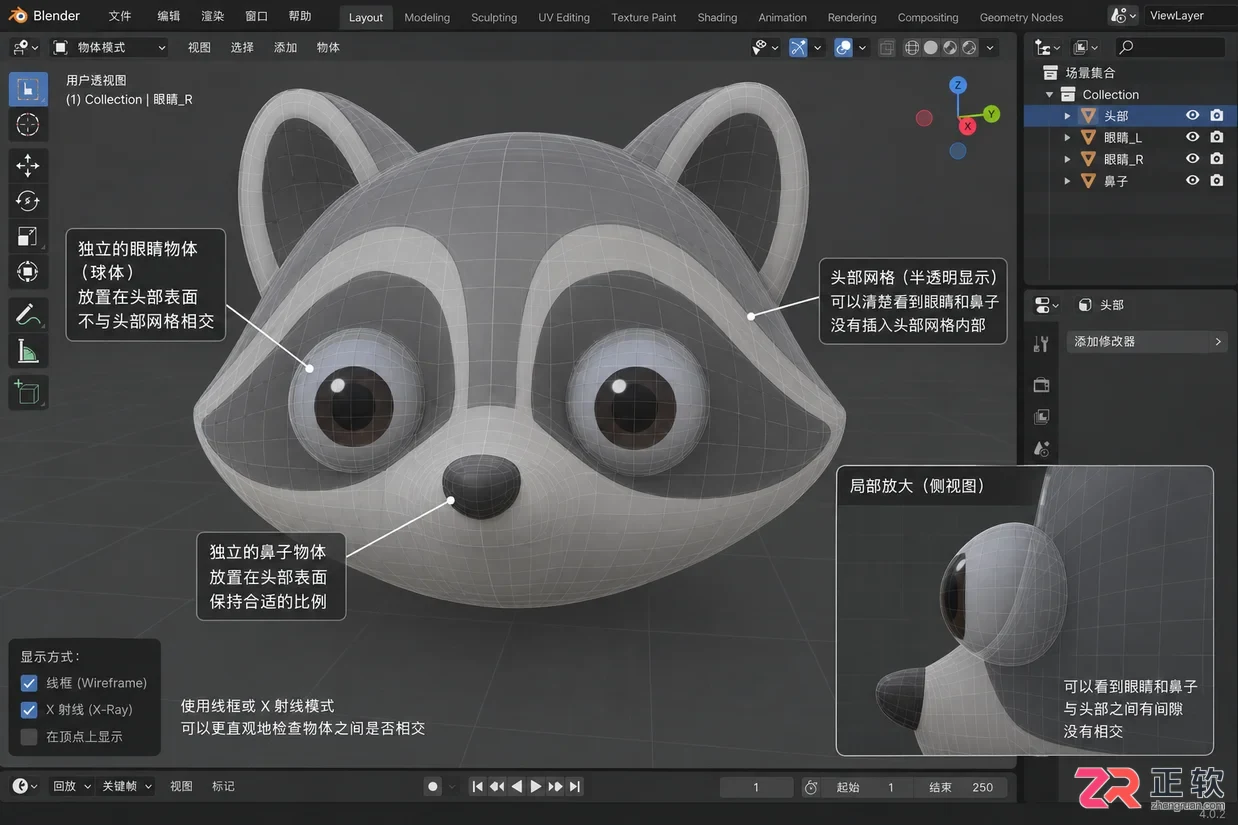Open the 回放 playback dropdown

coord(71,787)
